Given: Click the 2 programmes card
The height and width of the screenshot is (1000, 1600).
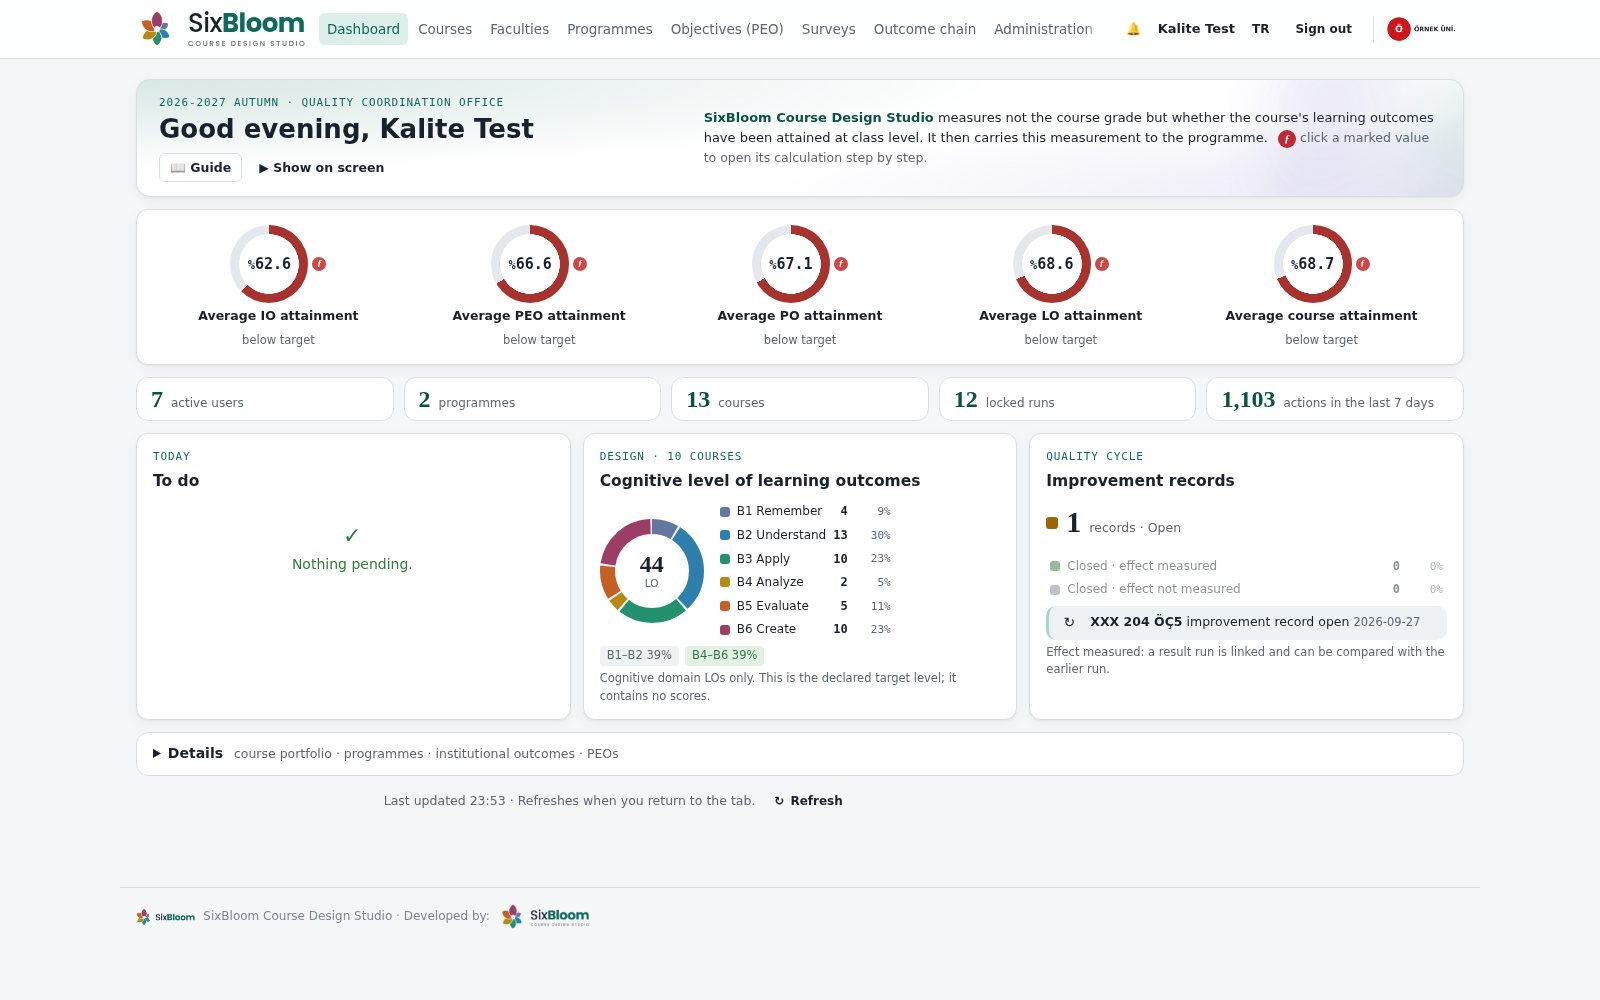Looking at the screenshot, I should coord(532,399).
